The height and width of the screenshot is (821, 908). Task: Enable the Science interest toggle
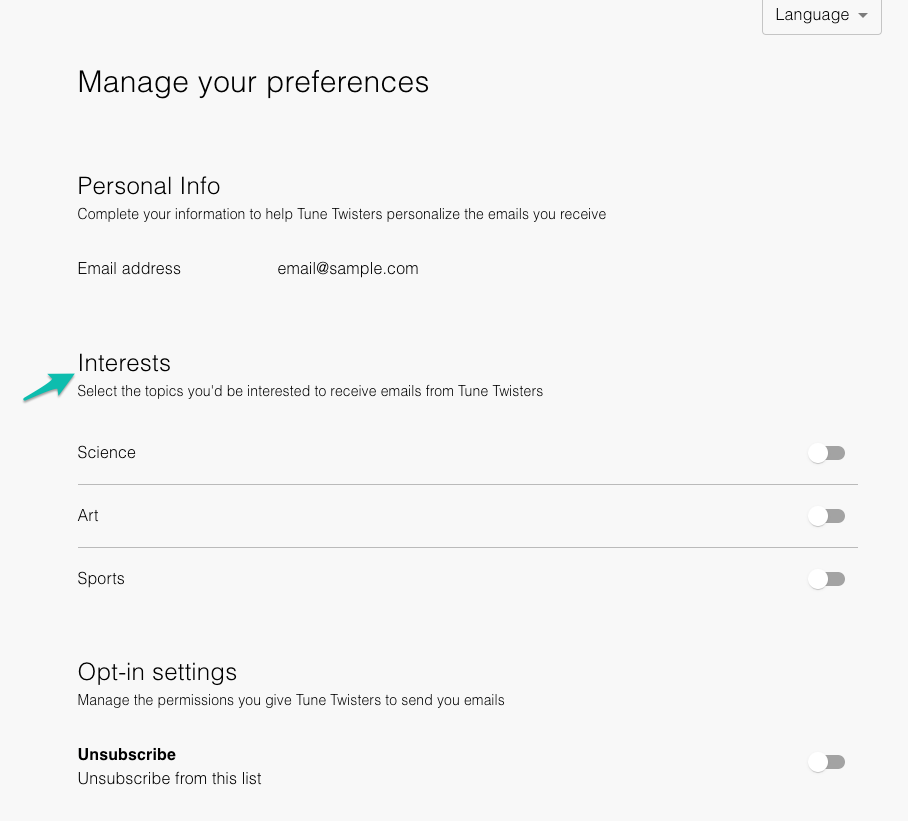(826, 453)
